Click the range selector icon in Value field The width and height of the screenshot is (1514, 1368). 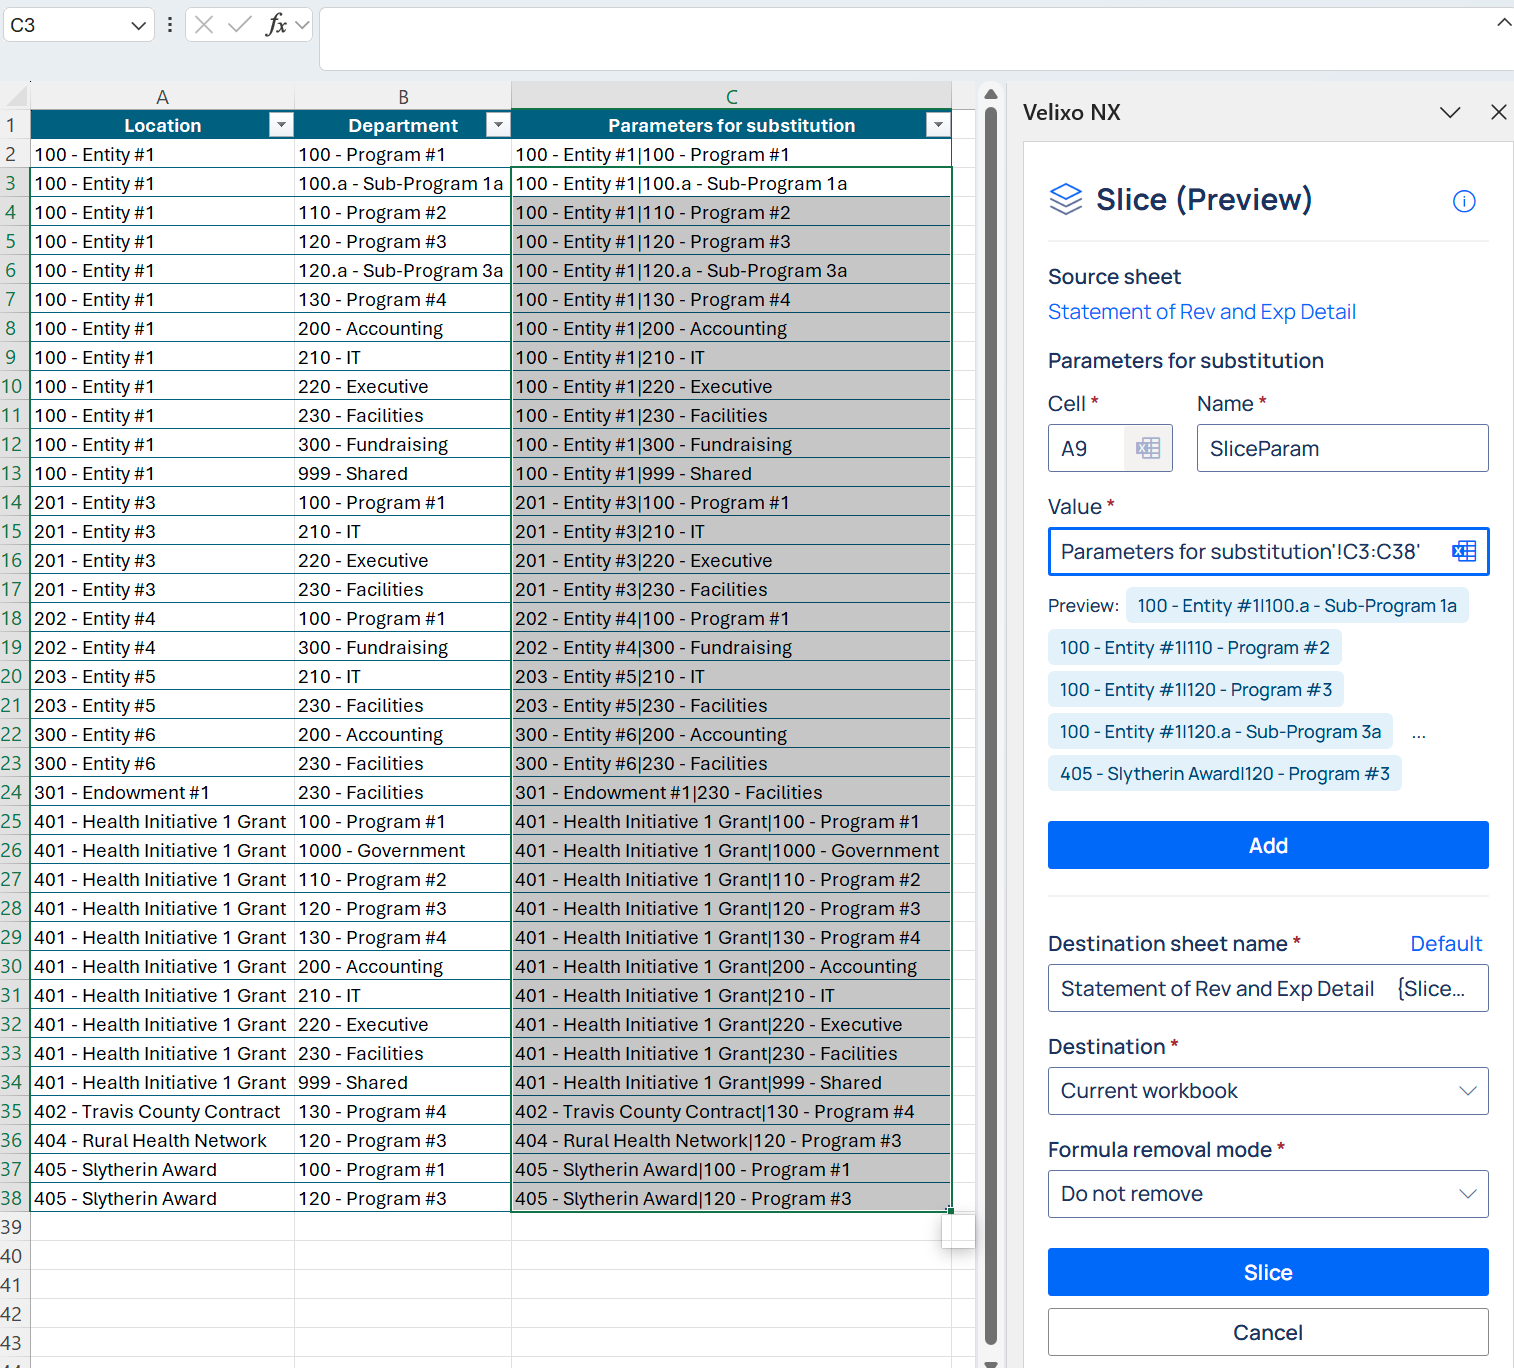1464,551
